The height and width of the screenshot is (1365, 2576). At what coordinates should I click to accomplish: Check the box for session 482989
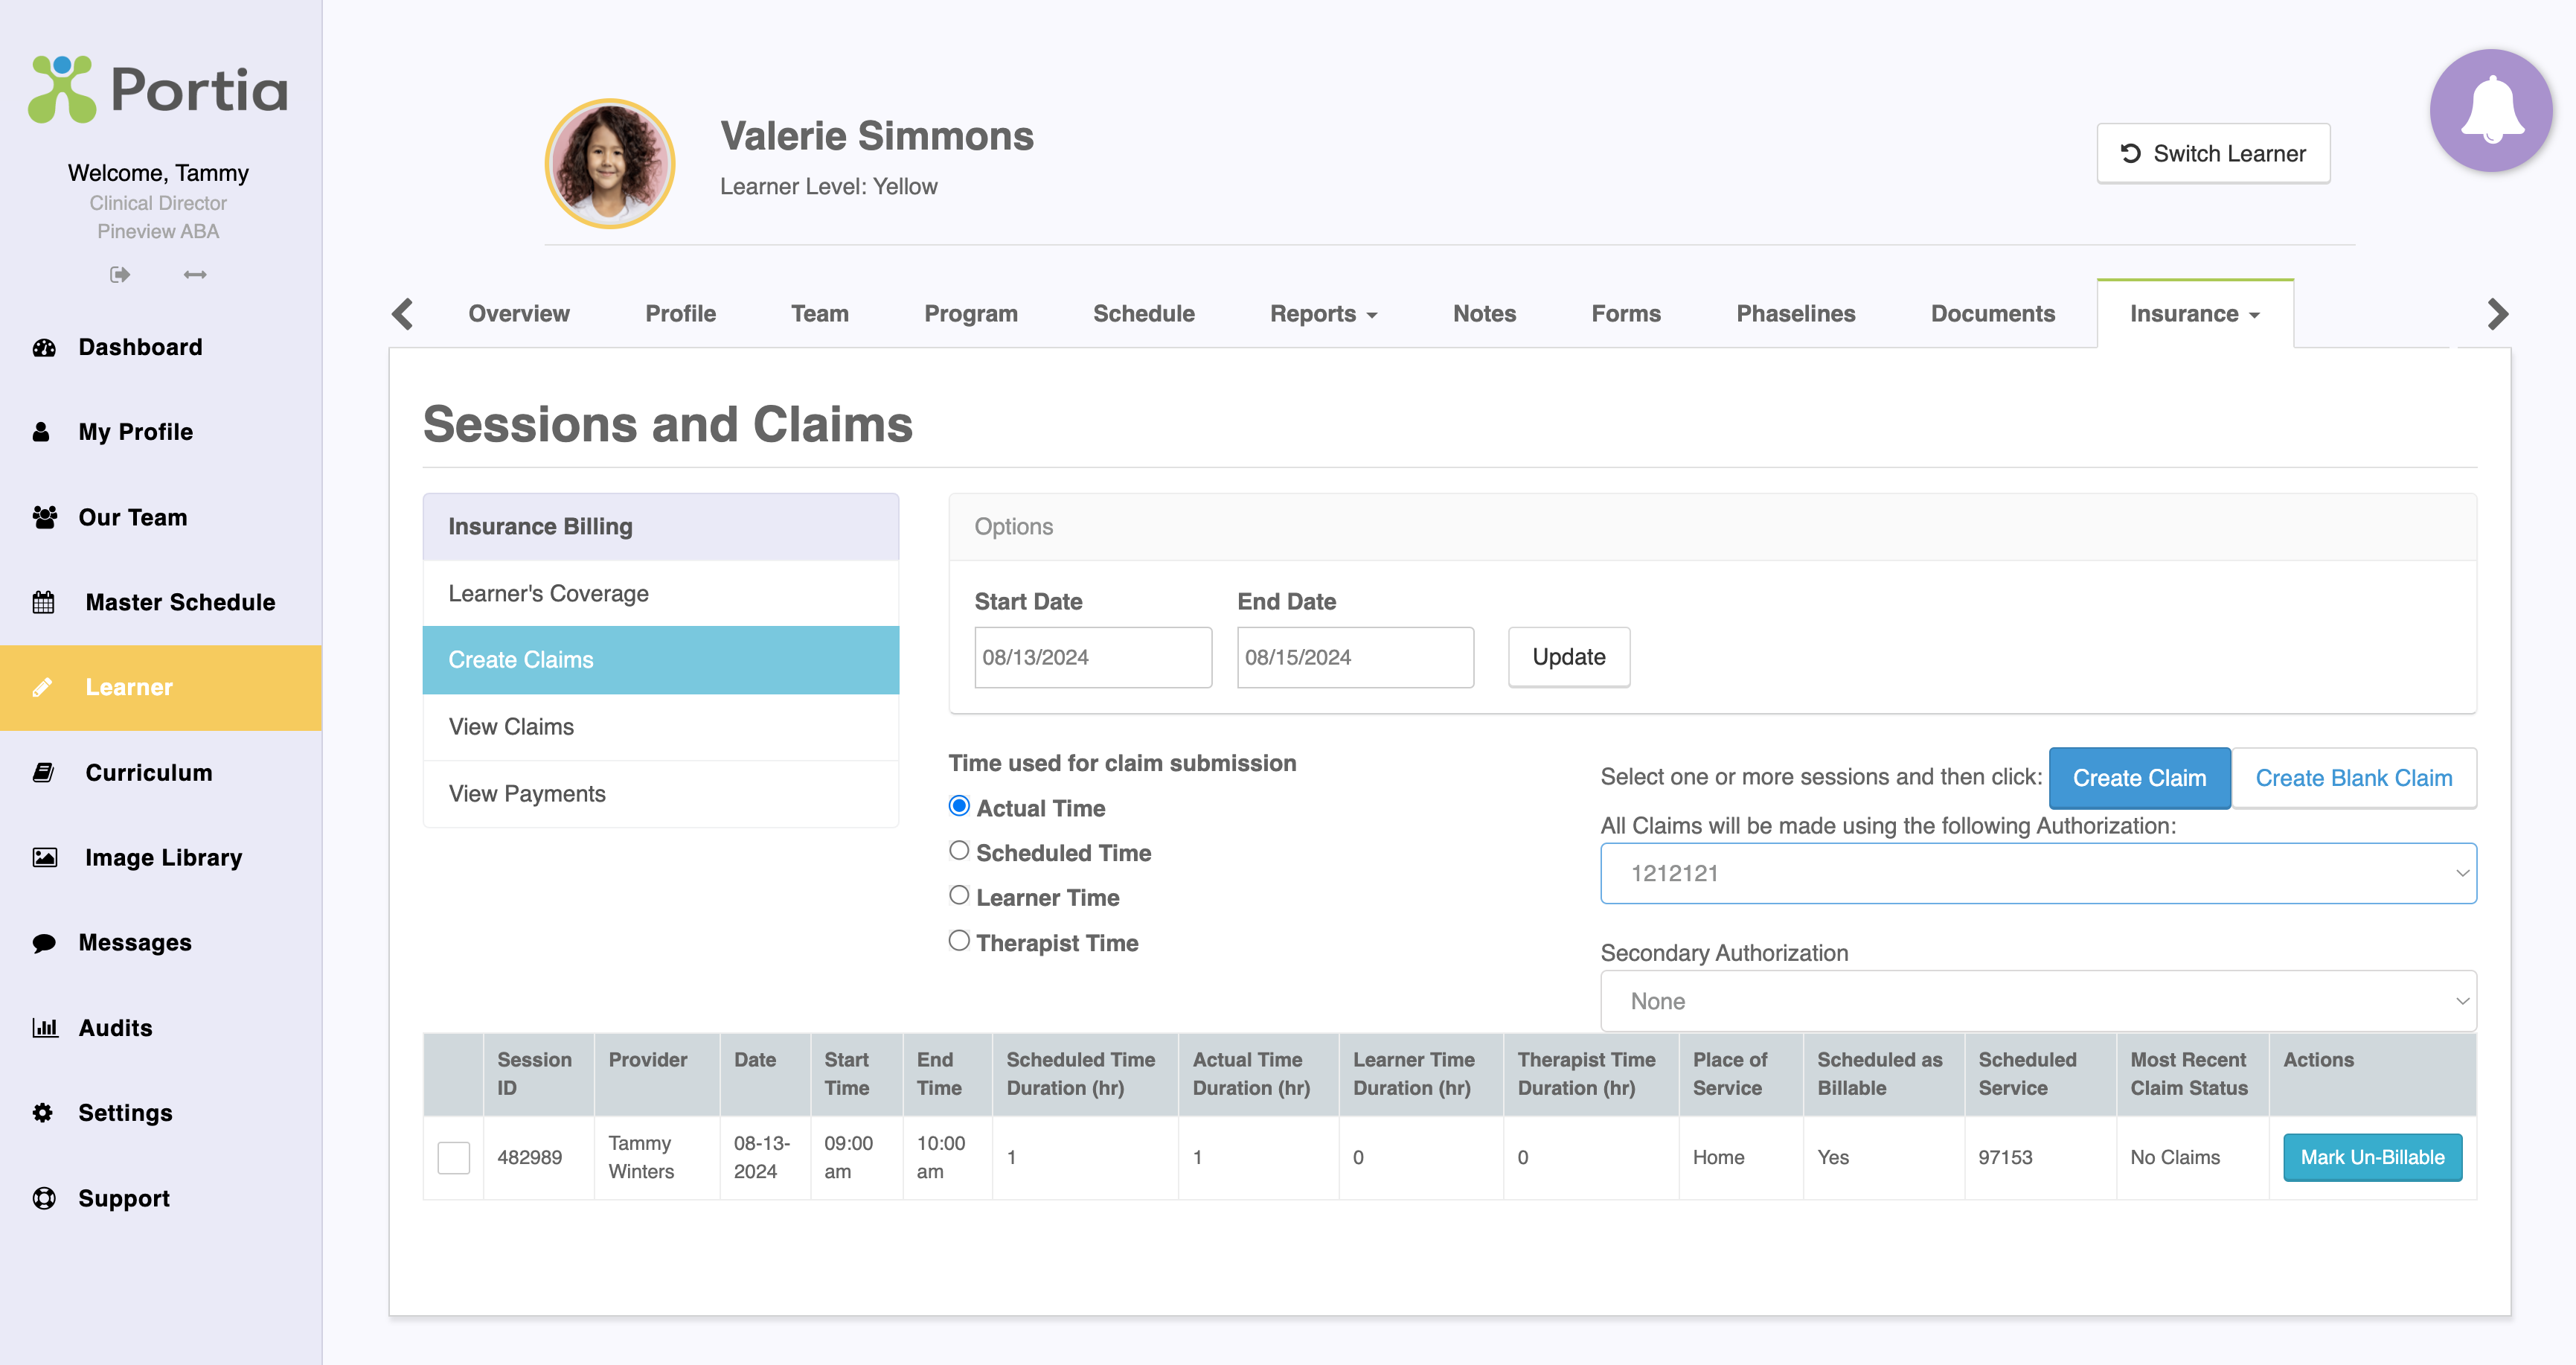point(454,1157)
